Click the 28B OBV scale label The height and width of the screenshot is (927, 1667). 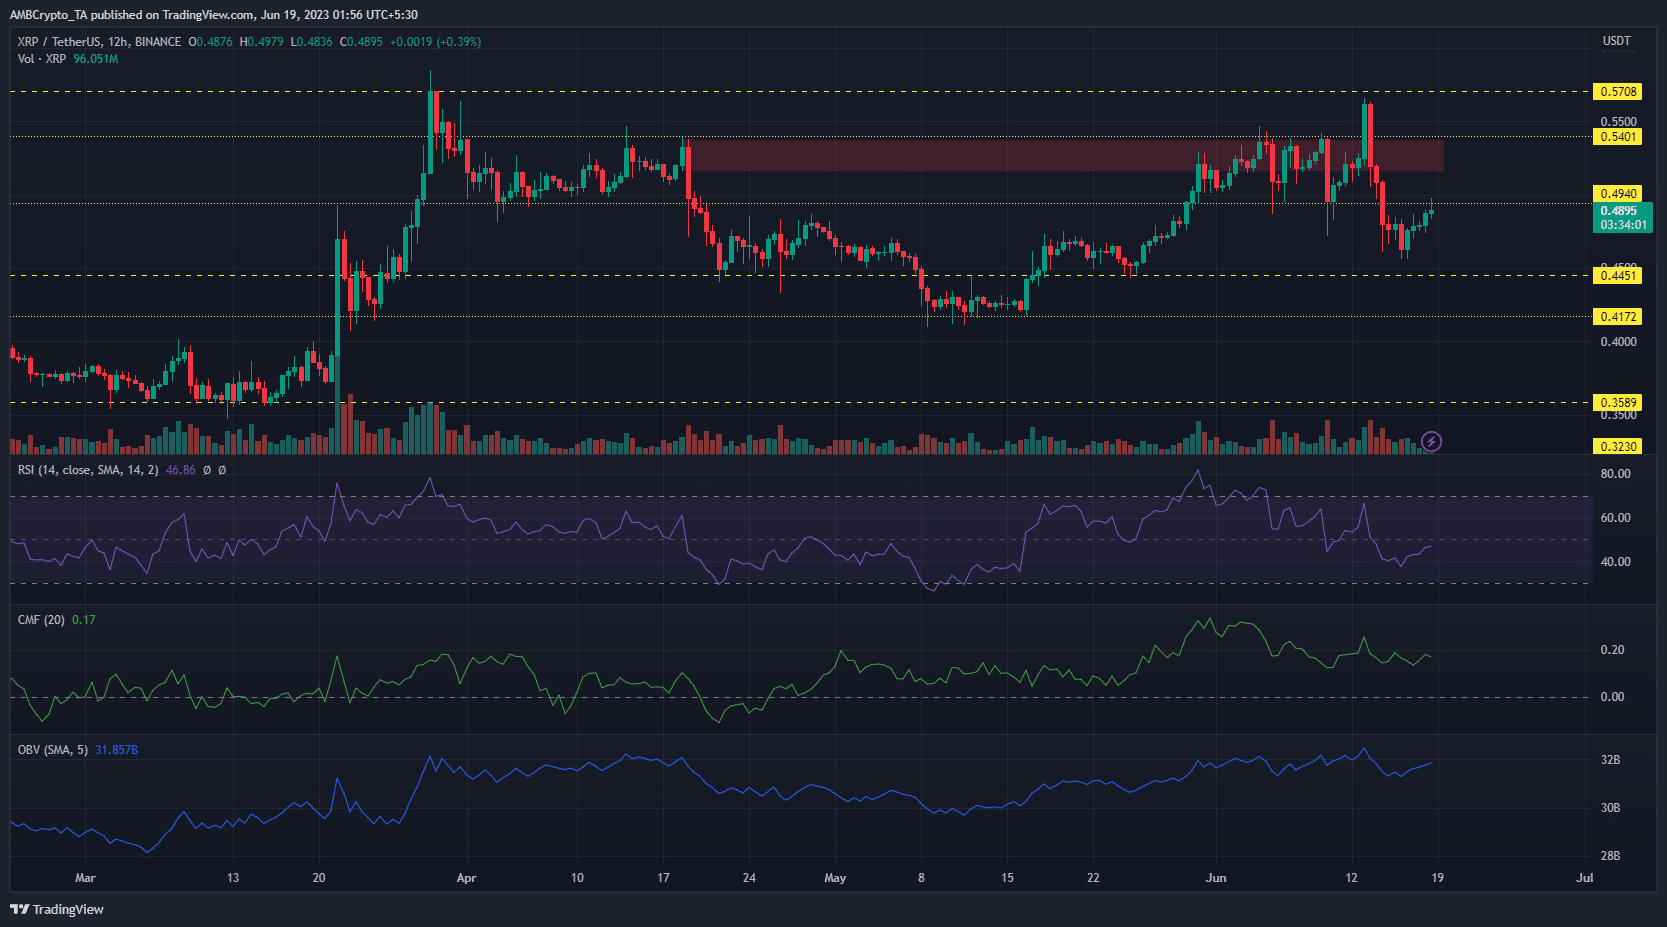click(x=1610, y=856)
